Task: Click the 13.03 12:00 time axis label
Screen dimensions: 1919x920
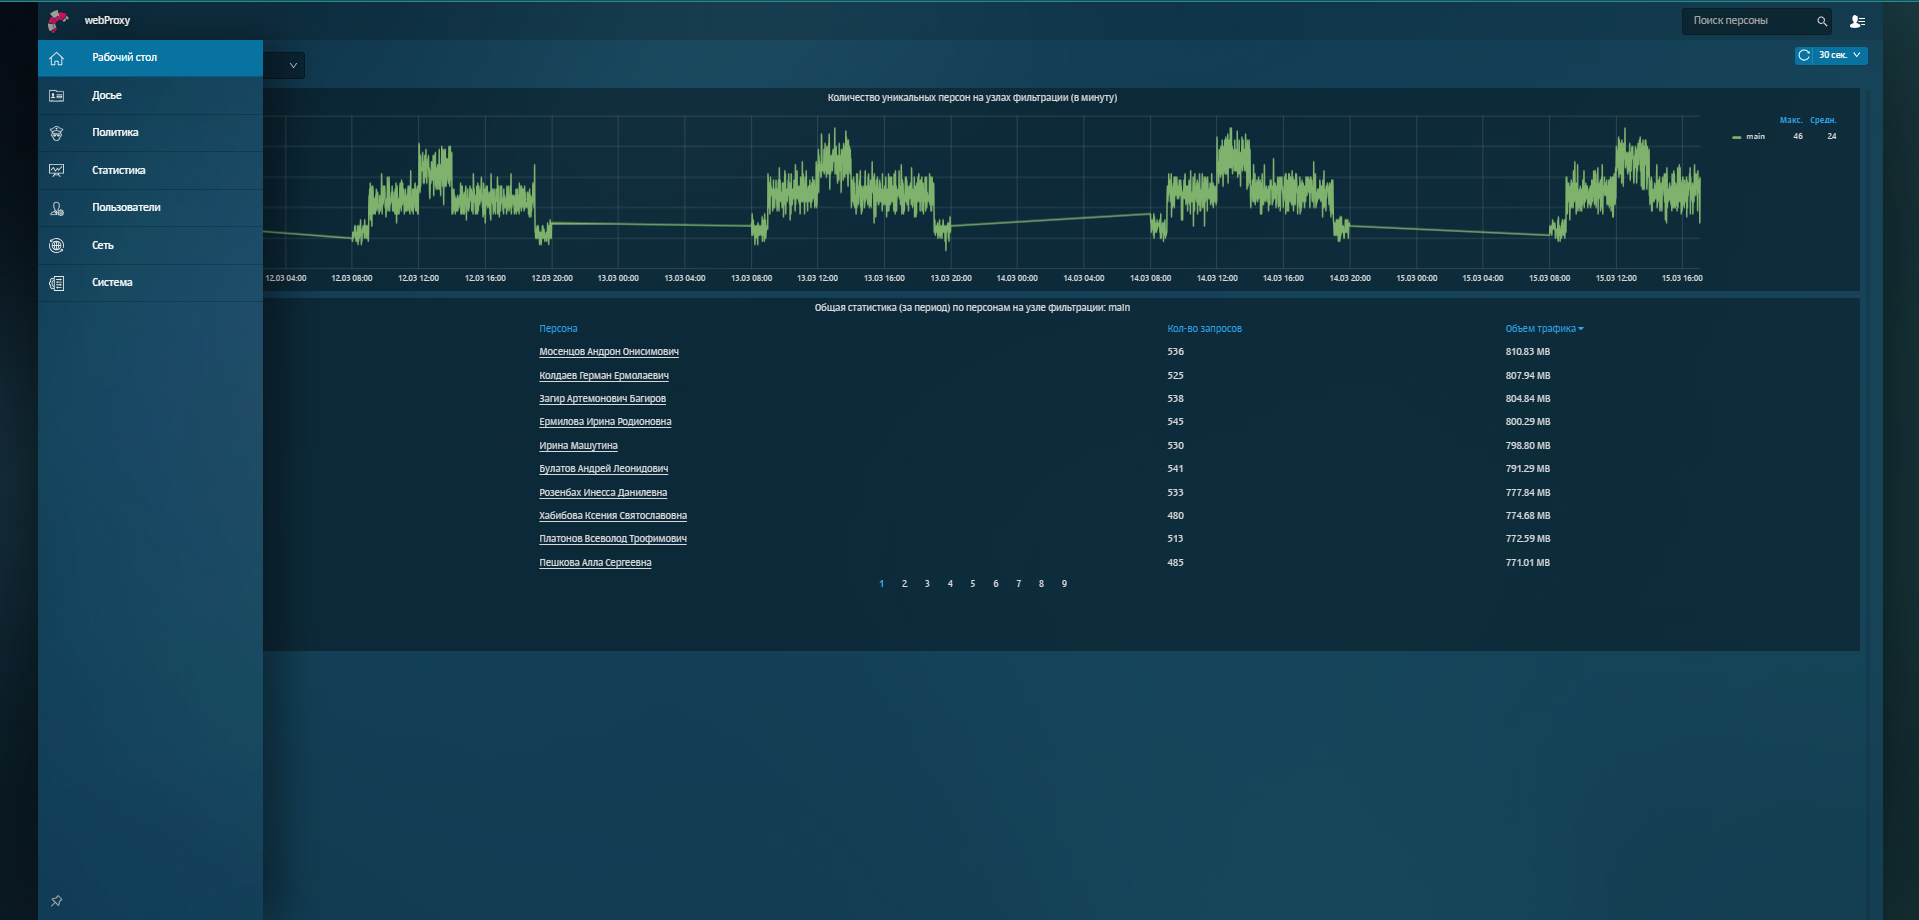Action: tap(817, 278)
